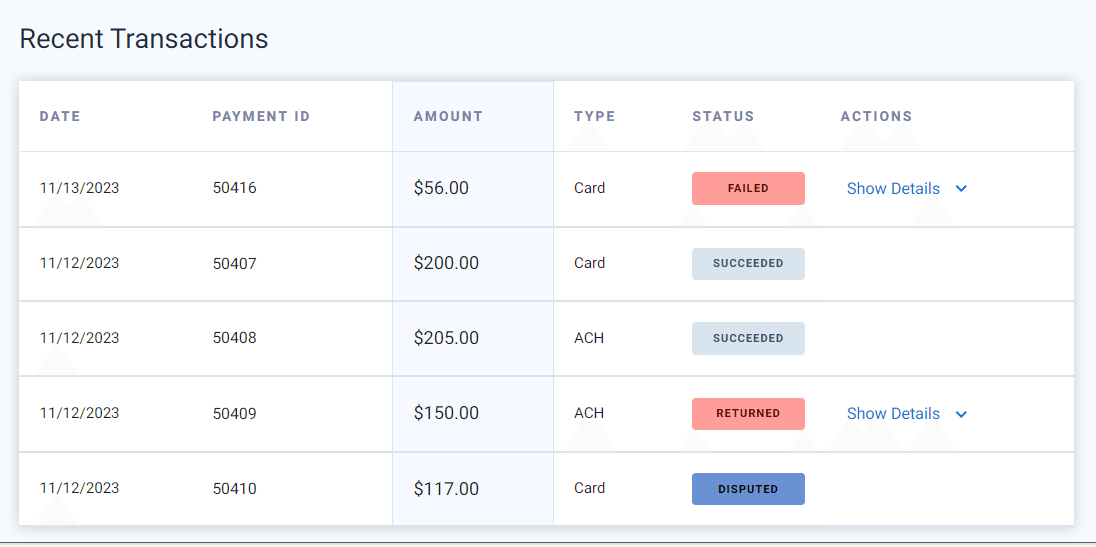Image resolution: width=1096 pixels, height=547 pixels.
Task: Click the RETURNED status badge
Action: (x=748, y=414)
